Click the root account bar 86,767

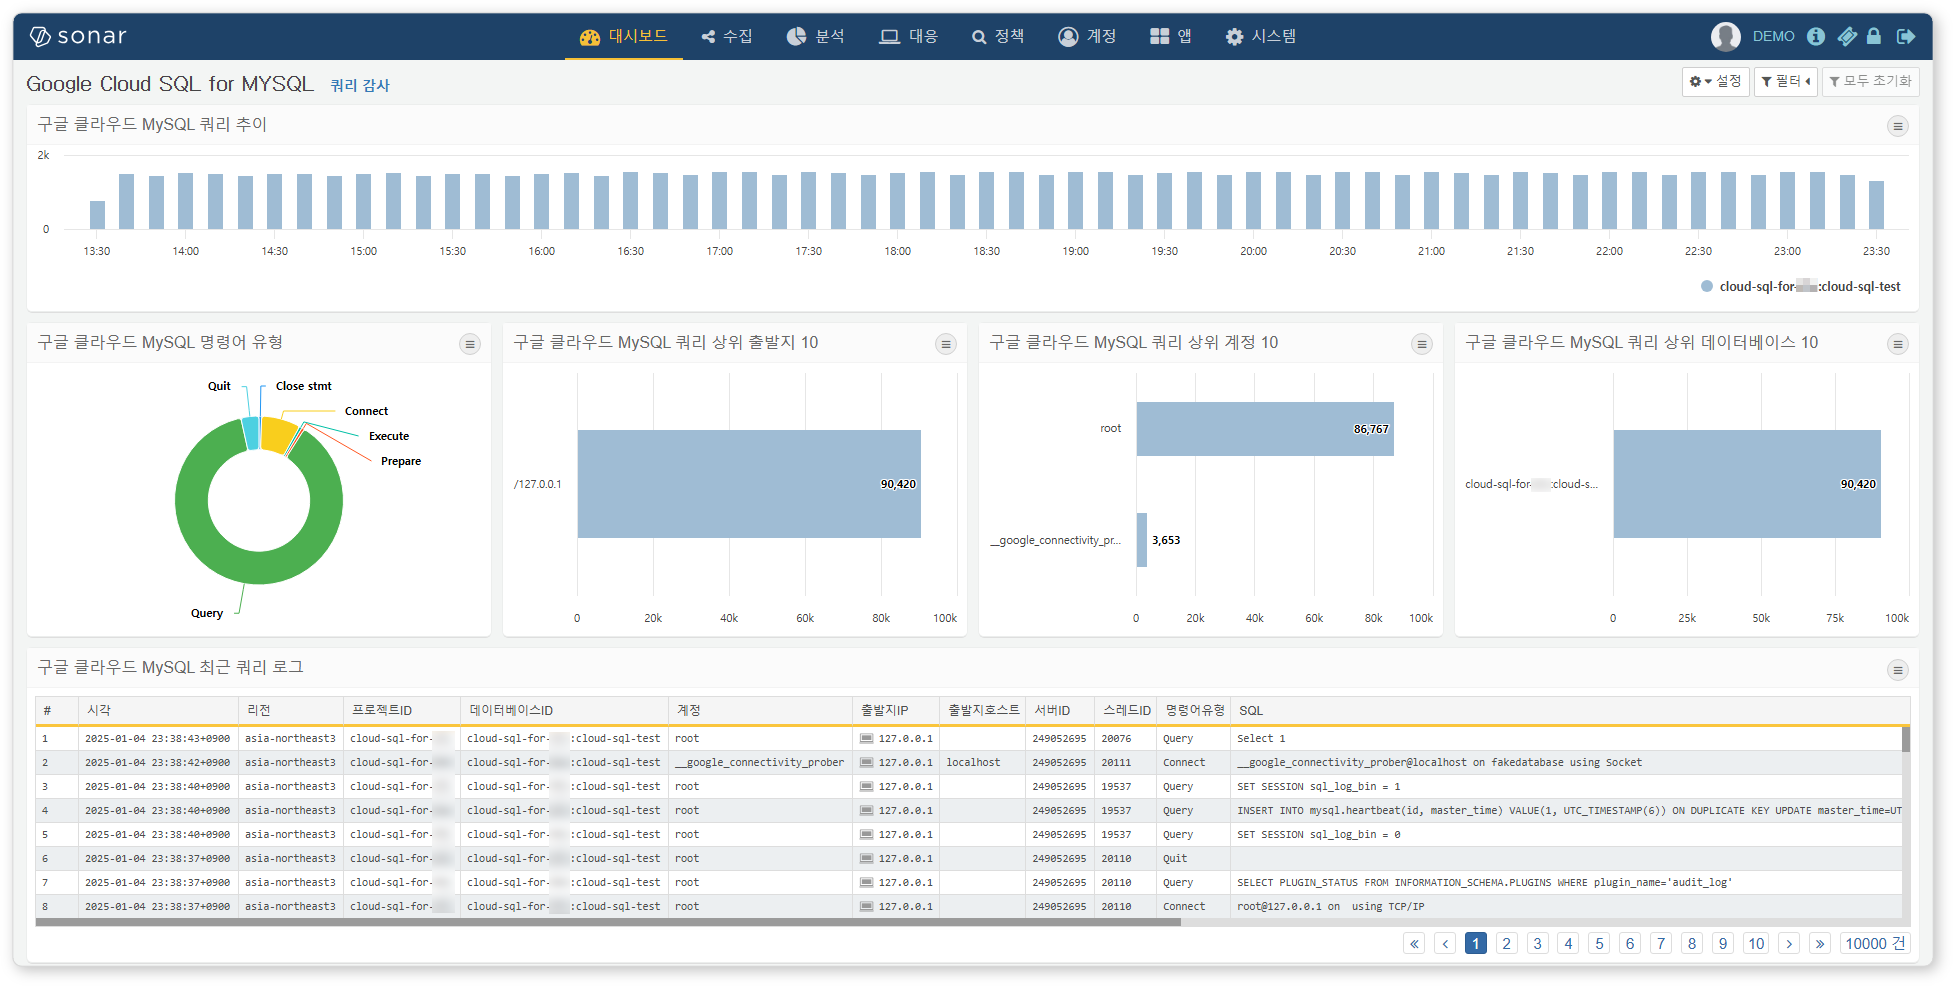tap(1265, 429)
